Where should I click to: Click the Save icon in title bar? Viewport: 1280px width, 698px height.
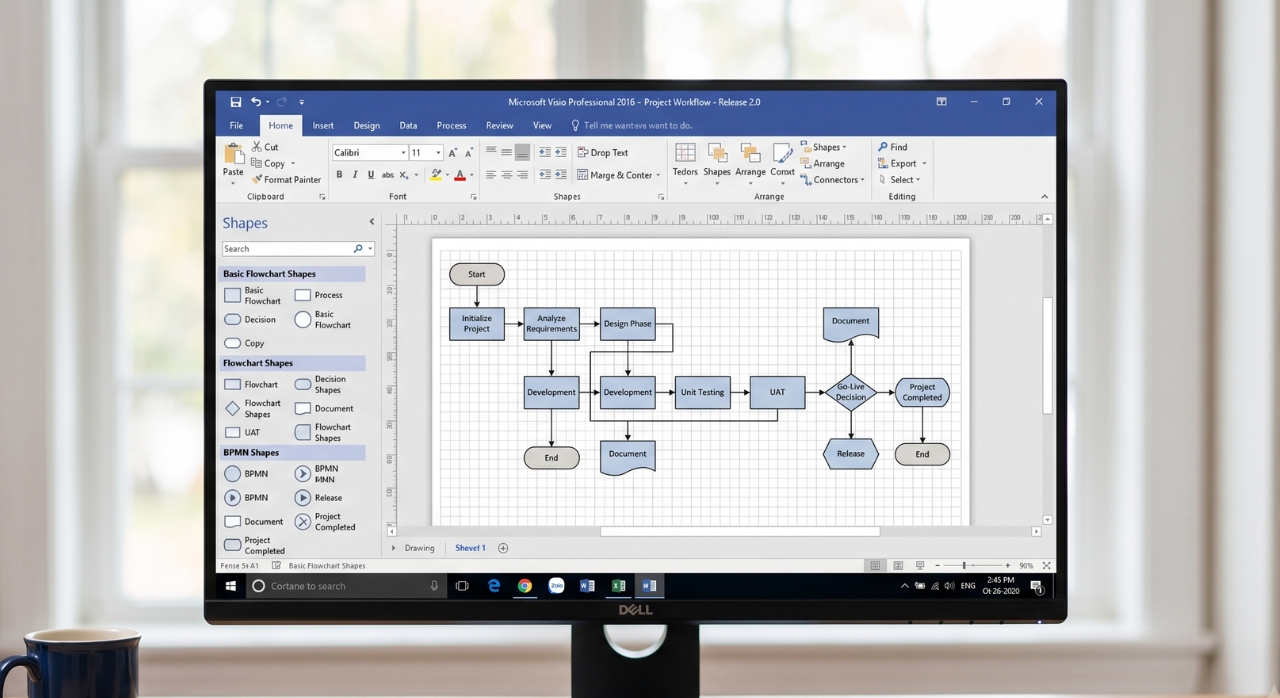tap(236, 102)
